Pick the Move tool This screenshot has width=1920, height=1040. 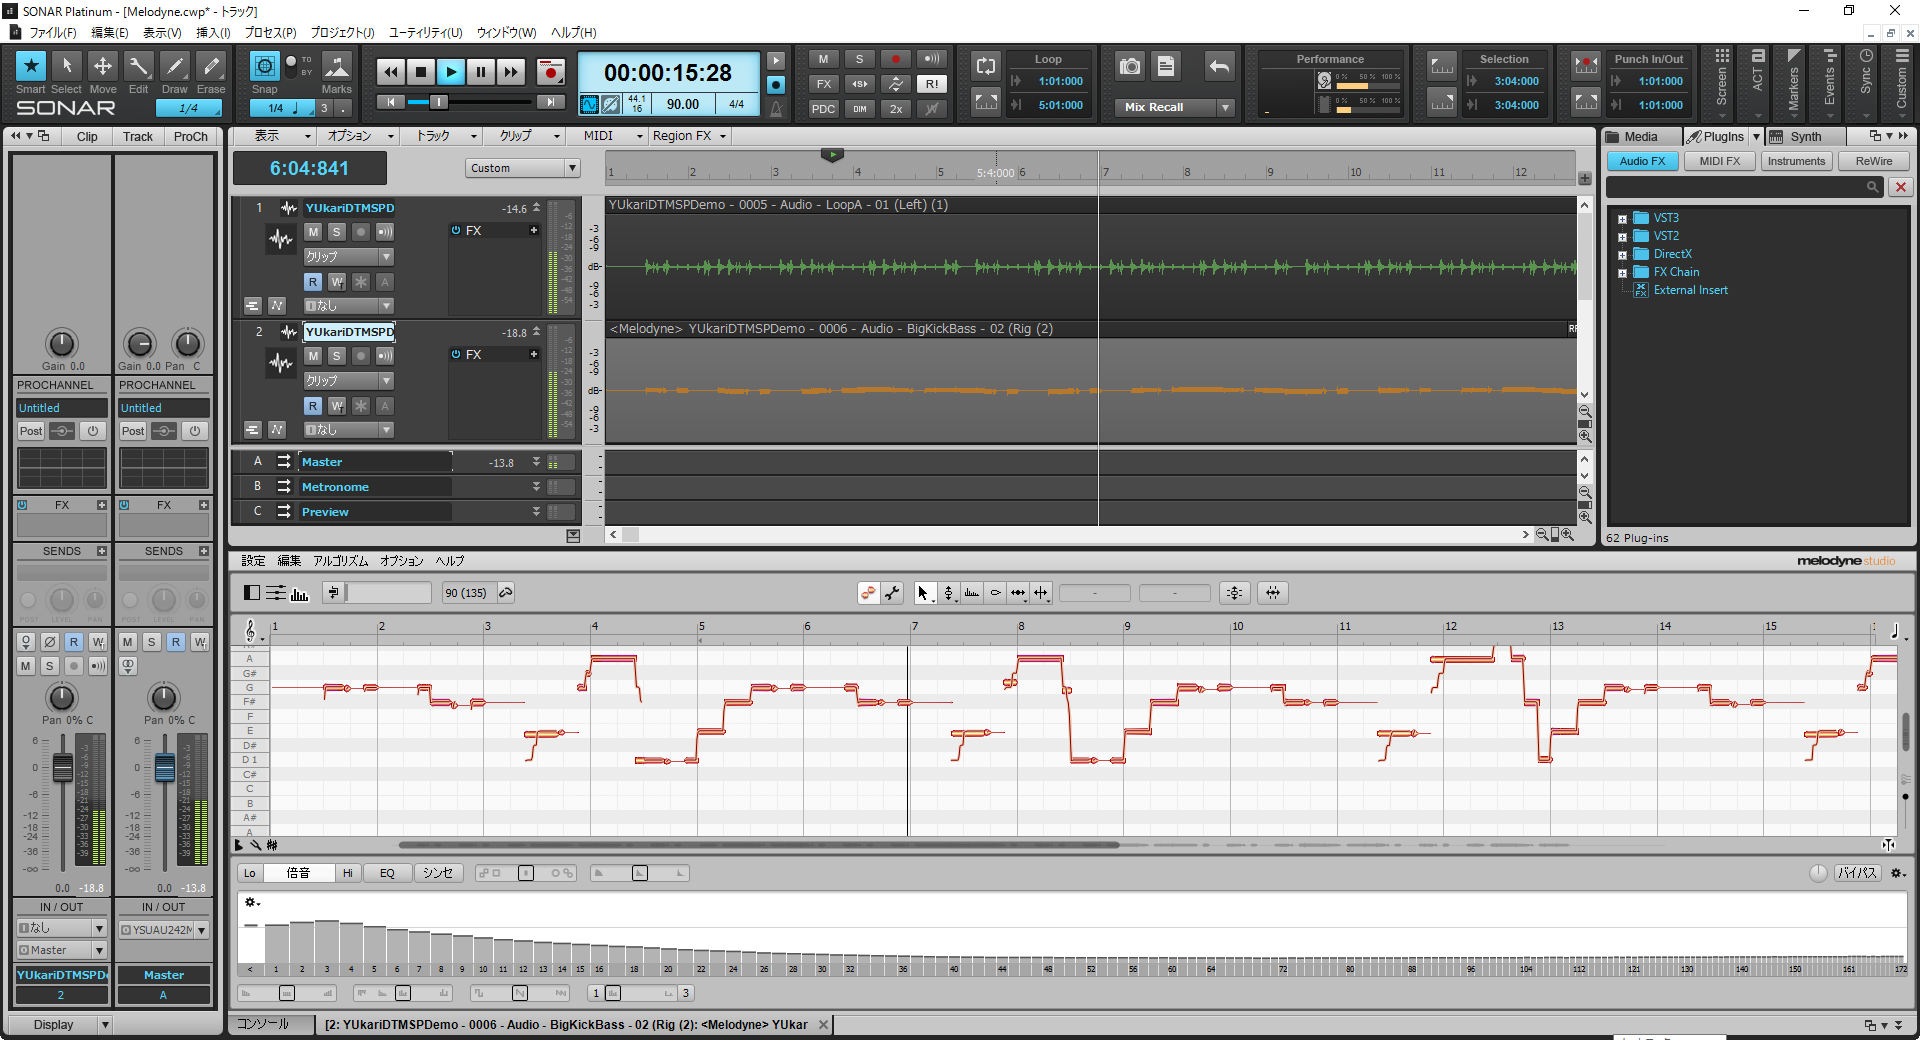(103, 66)
